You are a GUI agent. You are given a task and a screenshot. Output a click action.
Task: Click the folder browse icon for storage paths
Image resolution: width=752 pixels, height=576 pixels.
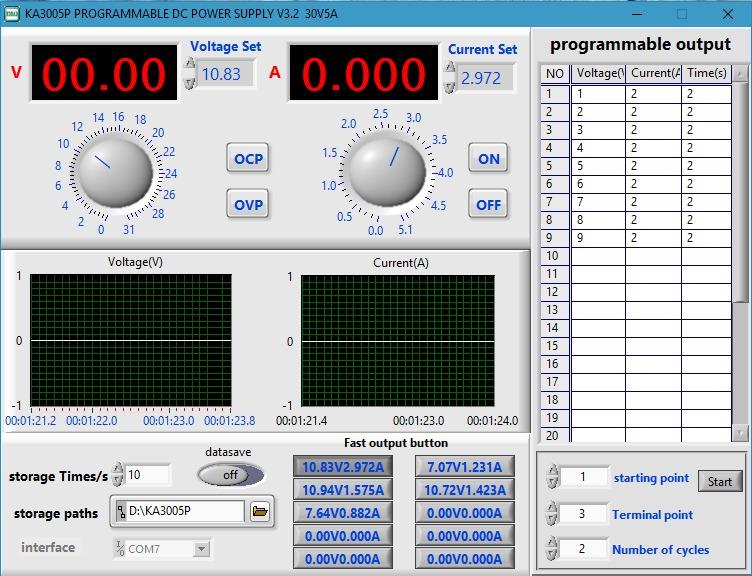tap(260, 512)
